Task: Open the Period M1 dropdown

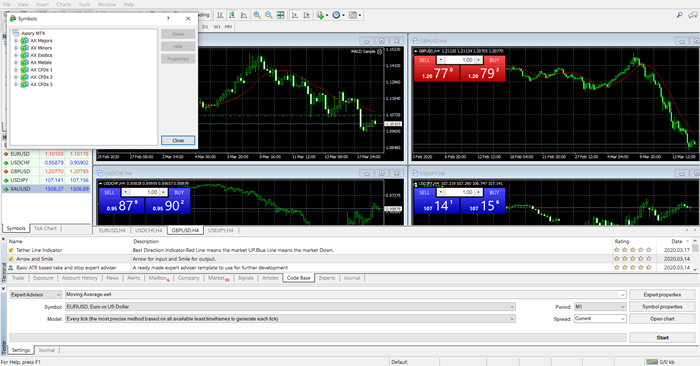Action: (x=600, y=307)
